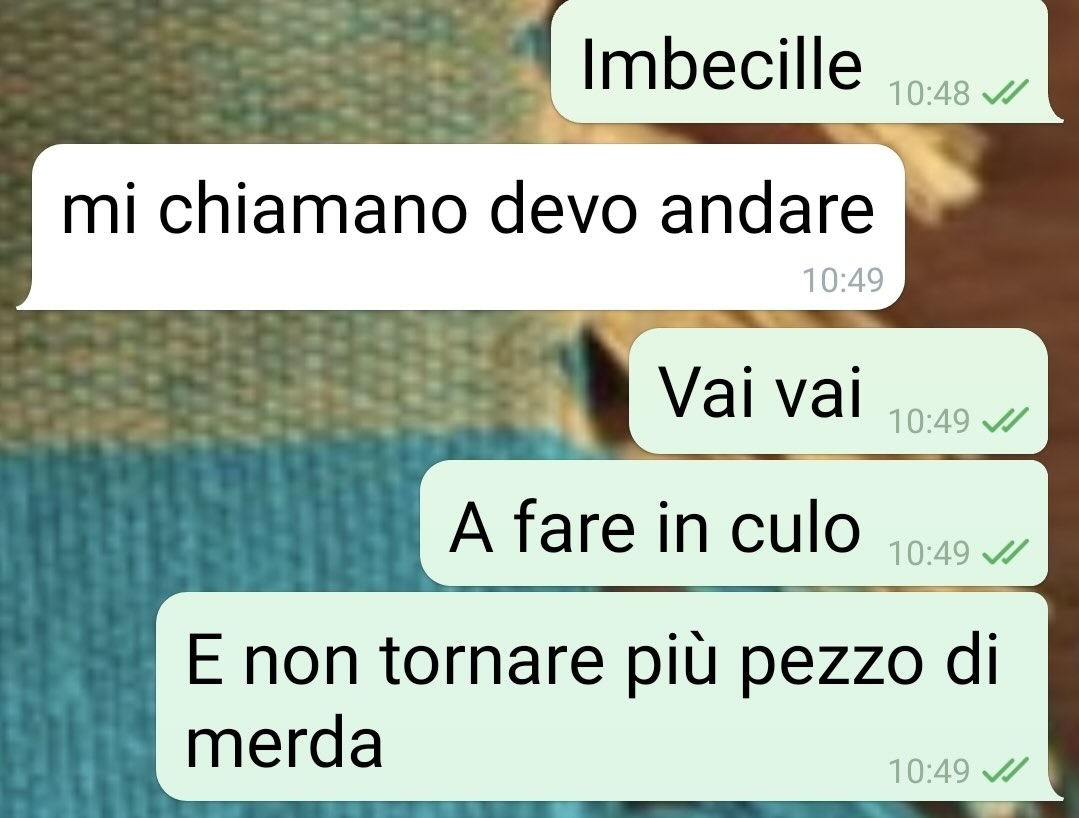
Task: Click the 10:49 timestamp next to 'Vai vai'
Action: (x=929, y=421)
